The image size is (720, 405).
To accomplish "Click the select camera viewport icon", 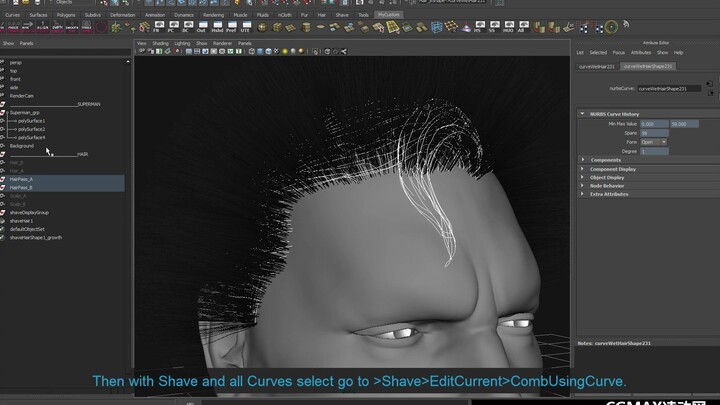I will click(142, 51).
